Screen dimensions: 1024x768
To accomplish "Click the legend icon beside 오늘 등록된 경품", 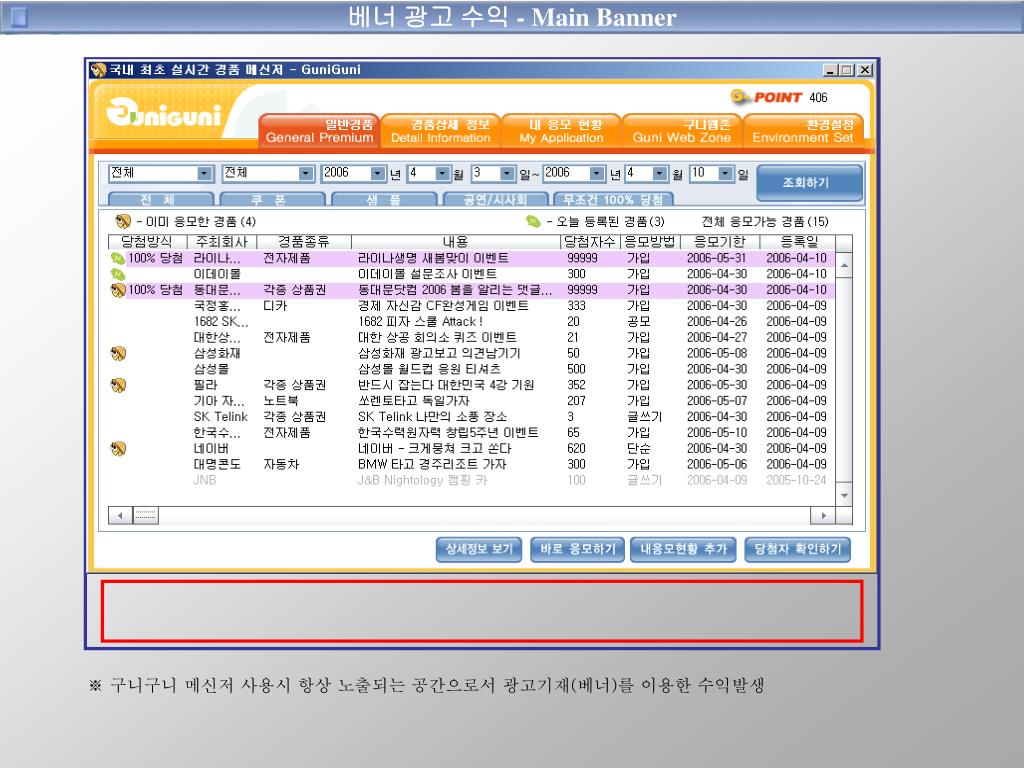I will coord(533,221).
